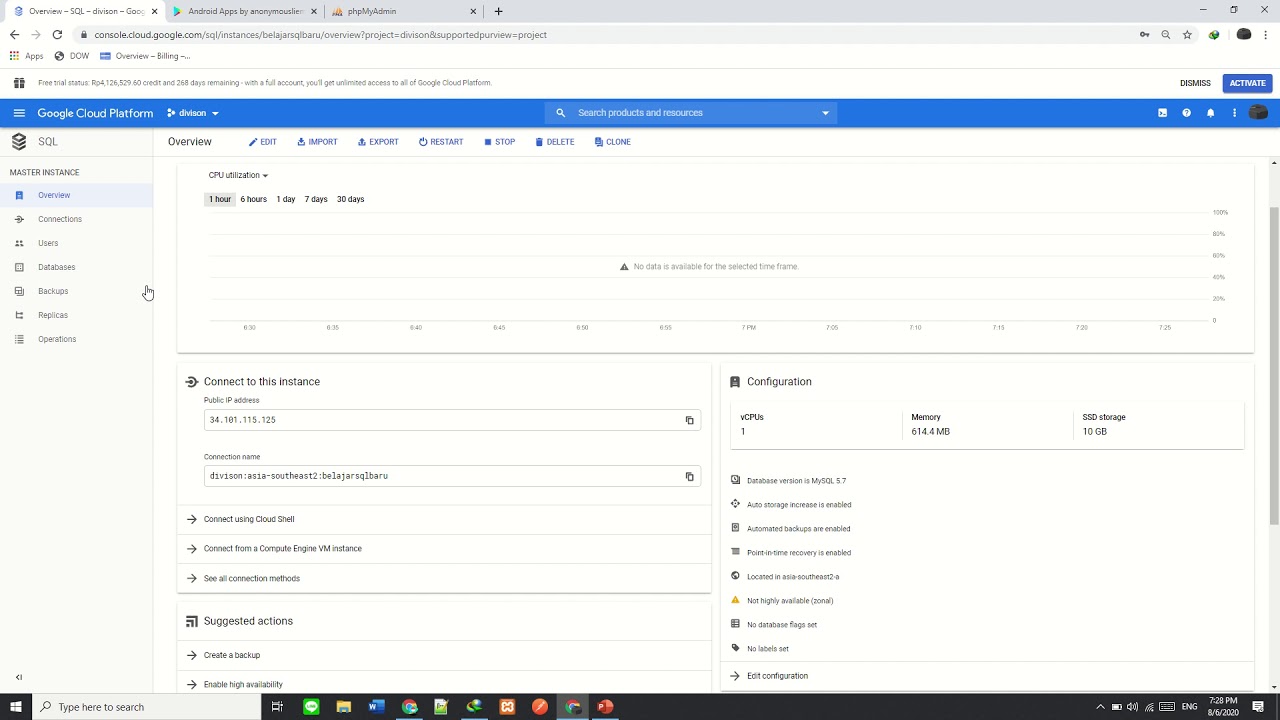The width and height of the screenshot is (1280, 720).
Task: Open the Windows notification center icon
Action: (x=1259, y=707)
